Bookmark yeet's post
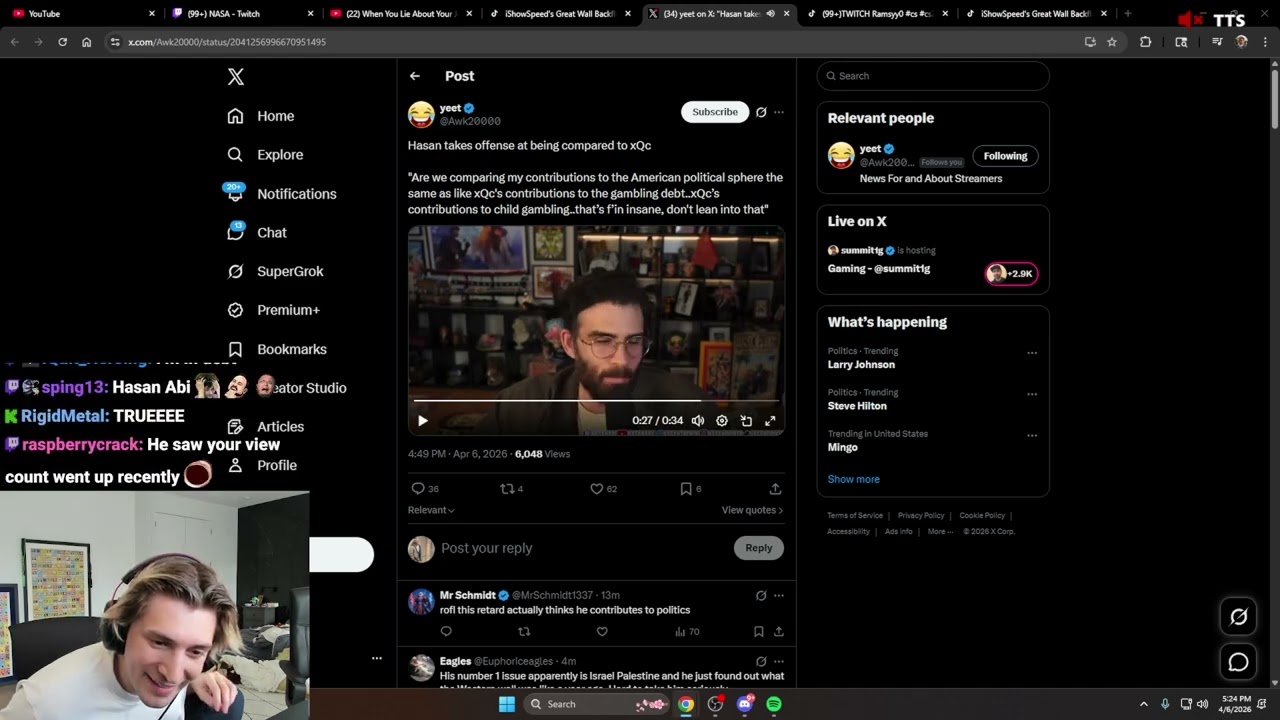1280x720 pixels. 690,489
